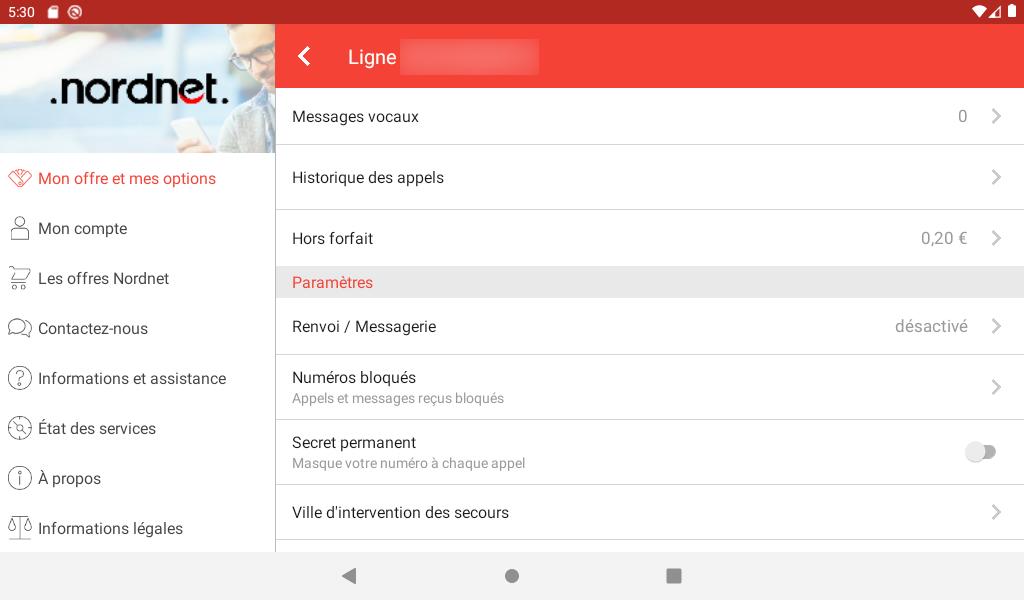Expand the Hors forfait chevron
Image resolution: width=1024 pixels, height=600 pixels.
(996, 239)
